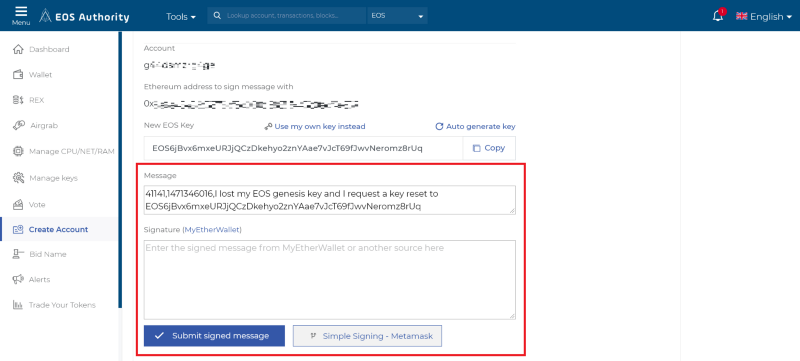Open the MyEtherWallet link

coord(212,230)
